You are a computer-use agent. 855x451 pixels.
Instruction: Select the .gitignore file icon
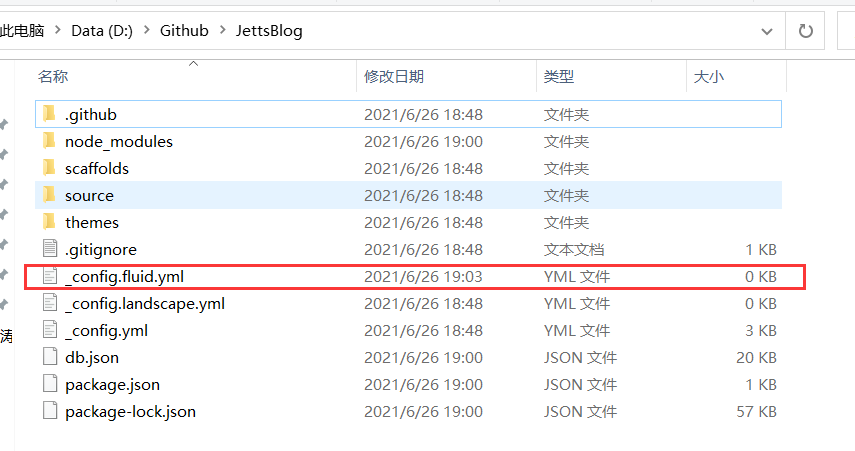(x=50, y=249)
